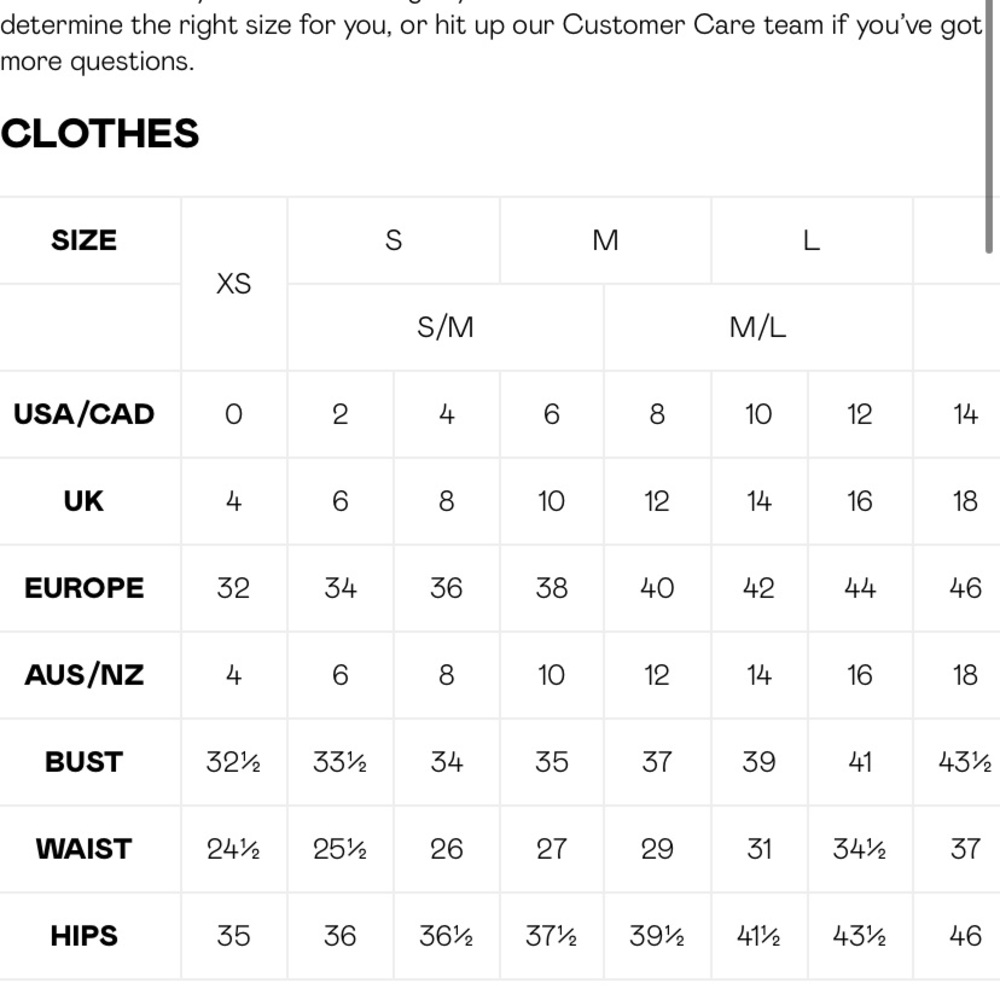Click the waist 34½ measurement cell

[860, 849]
